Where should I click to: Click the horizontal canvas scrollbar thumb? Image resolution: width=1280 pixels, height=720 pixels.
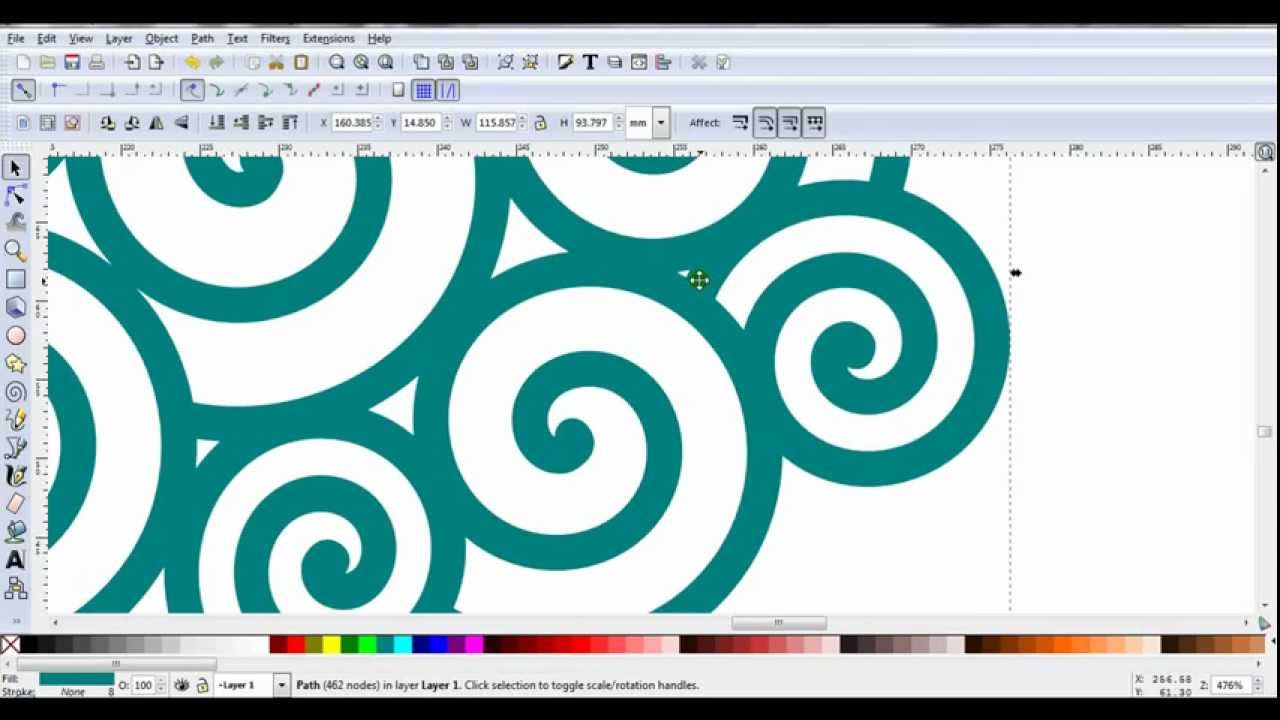click(x=778, y=623)
